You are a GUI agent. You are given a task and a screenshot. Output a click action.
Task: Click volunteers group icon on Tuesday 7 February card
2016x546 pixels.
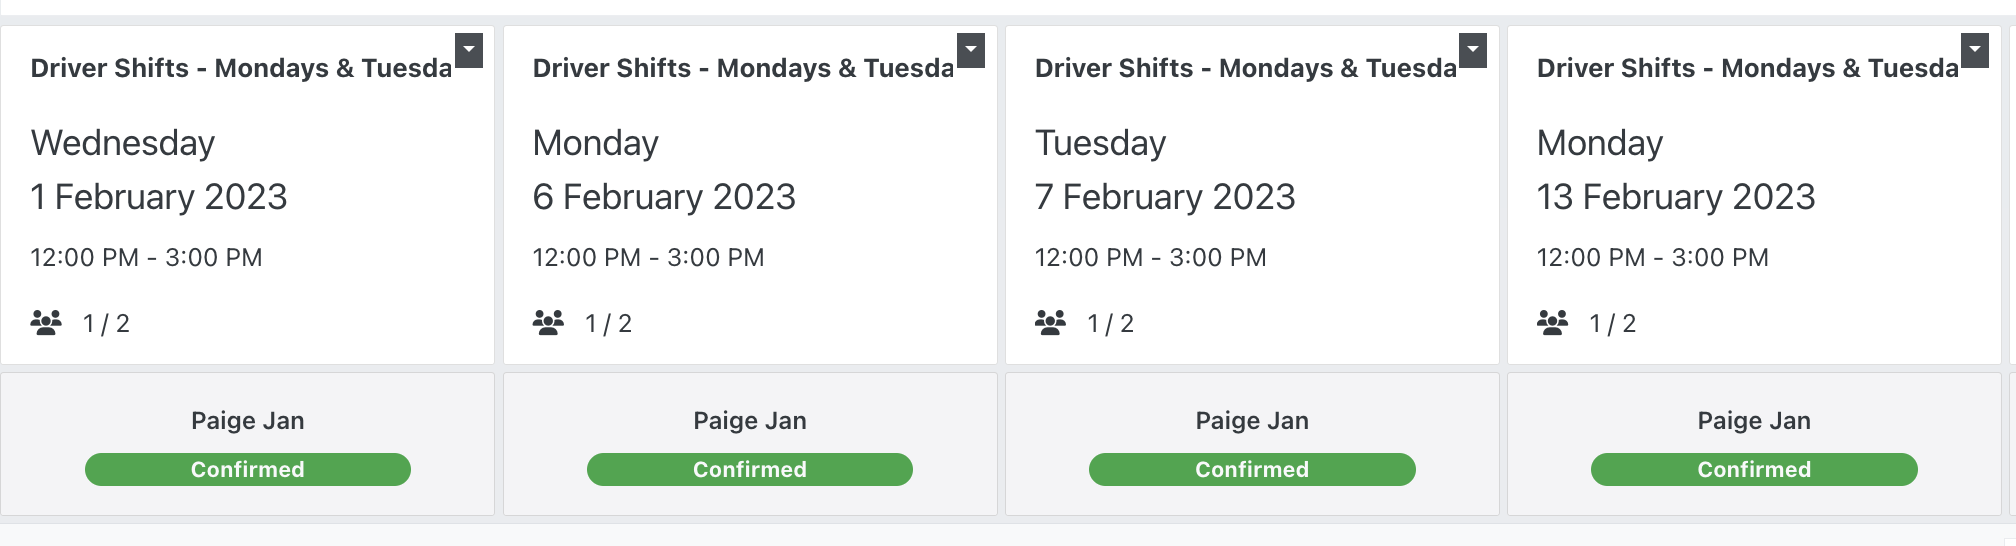point(1050,323)
